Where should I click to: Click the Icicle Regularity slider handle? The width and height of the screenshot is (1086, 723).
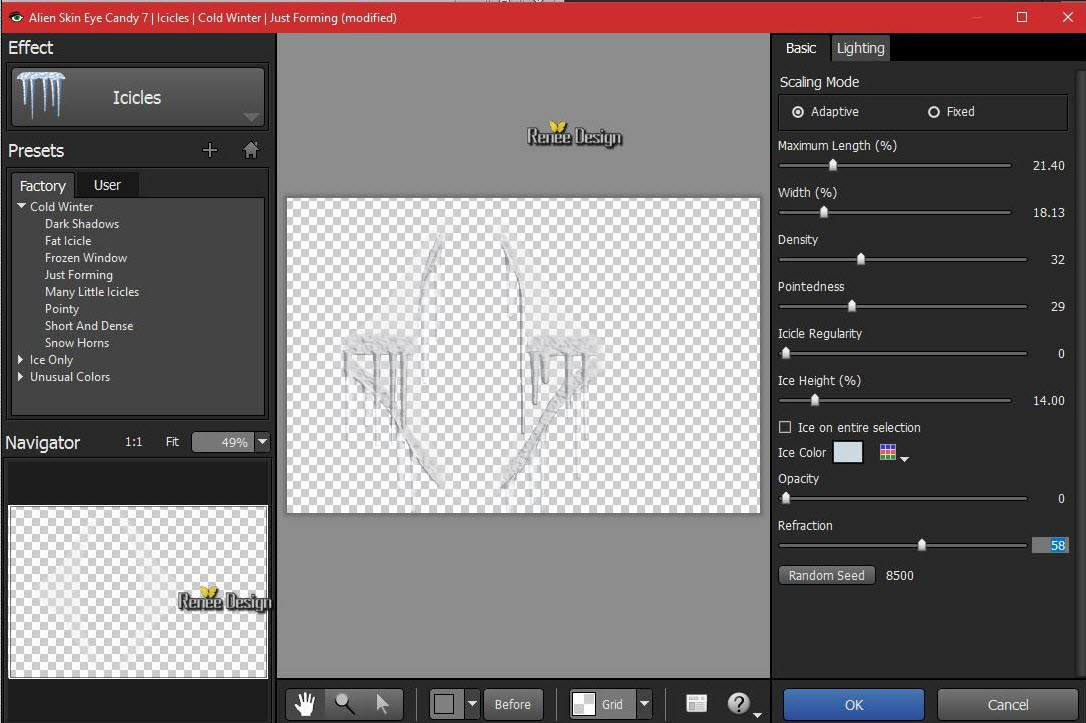tap(785, 353)
